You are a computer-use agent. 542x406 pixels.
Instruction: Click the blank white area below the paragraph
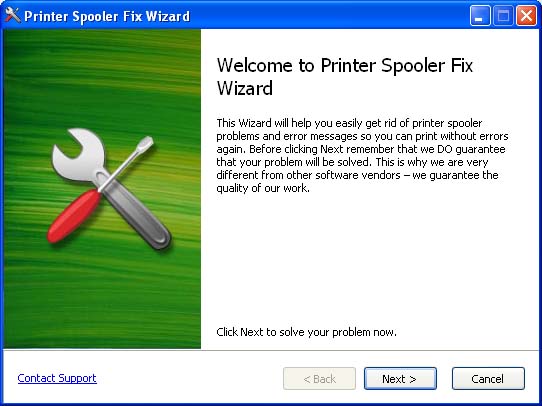tap(370, 259)
